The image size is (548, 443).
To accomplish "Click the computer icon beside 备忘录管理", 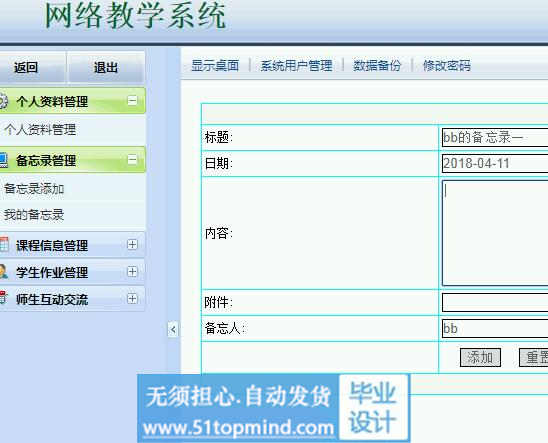I will pos(3,160).
